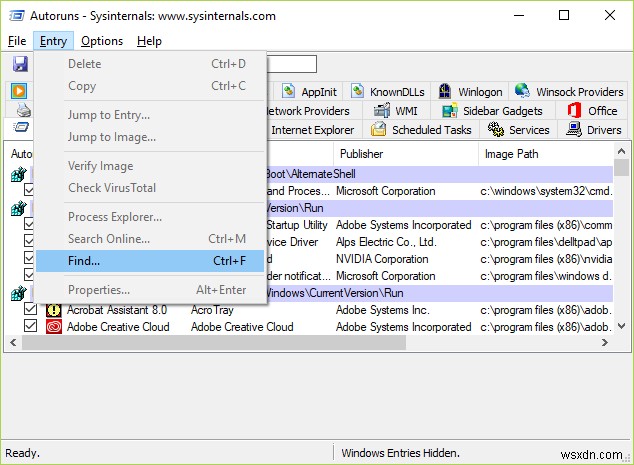The height and width of the screenshot is (465, 634).
Task: Click the Acrobat Assistant 8.0 entry icon
Action: coord(53,310)
